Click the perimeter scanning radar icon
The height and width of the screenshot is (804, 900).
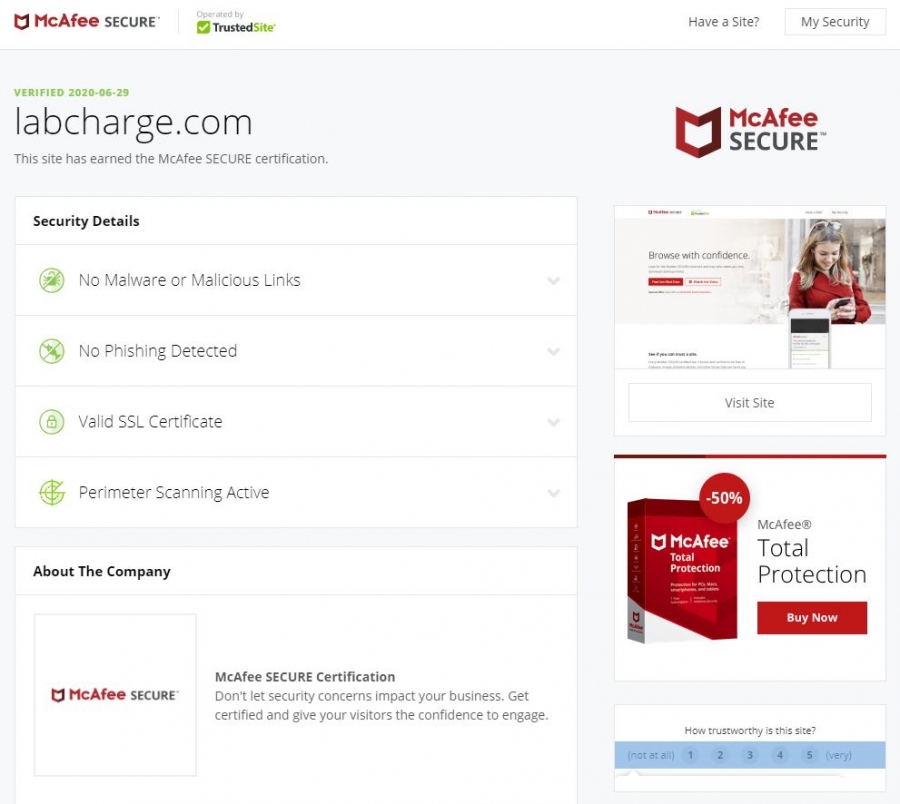coord(52,492)
